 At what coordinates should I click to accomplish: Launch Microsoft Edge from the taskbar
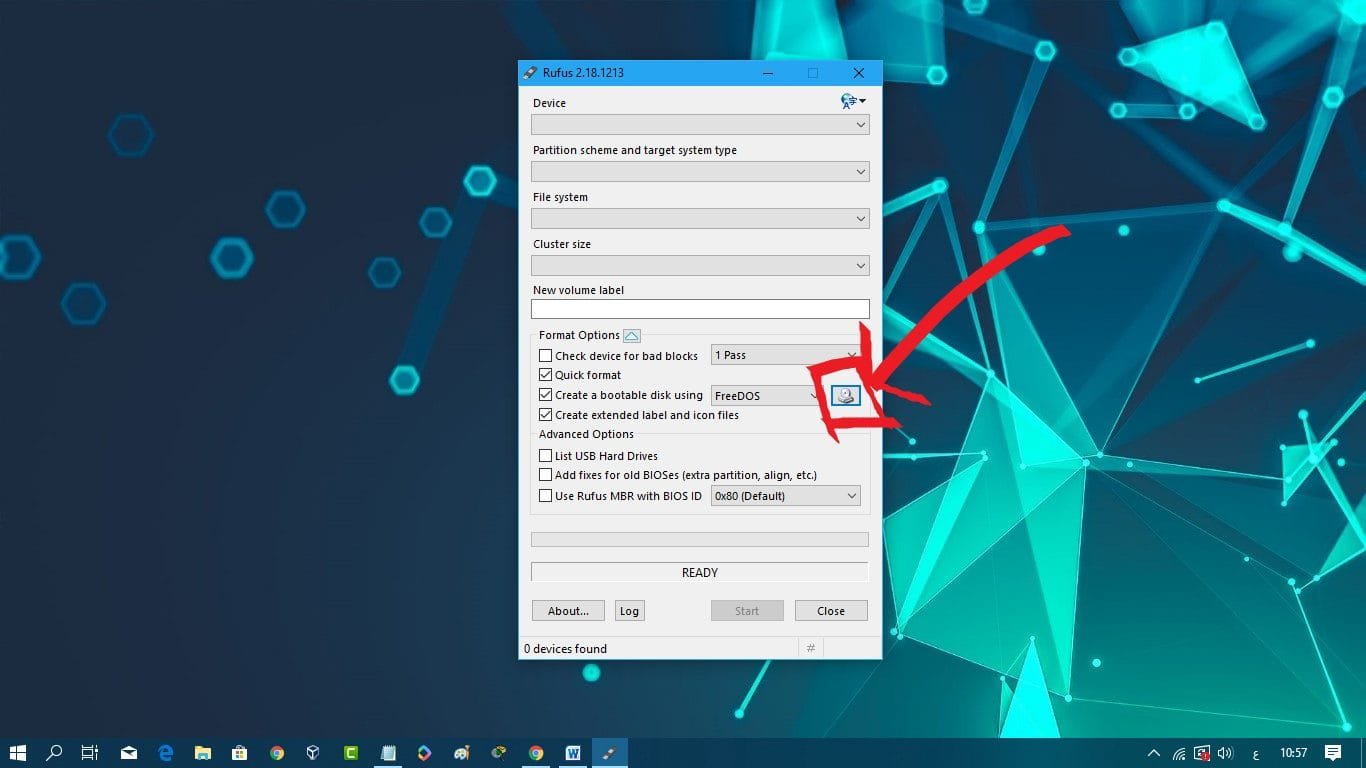[166, 753]
